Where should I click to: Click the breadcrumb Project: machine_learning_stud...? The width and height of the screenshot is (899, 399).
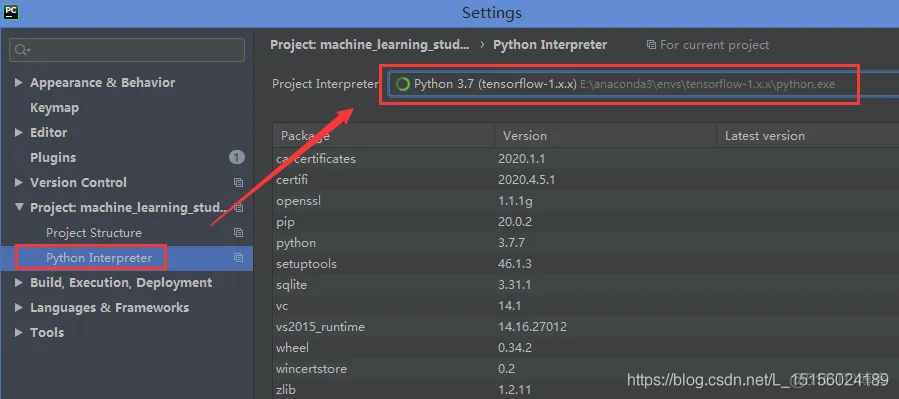tap(370, 45)
